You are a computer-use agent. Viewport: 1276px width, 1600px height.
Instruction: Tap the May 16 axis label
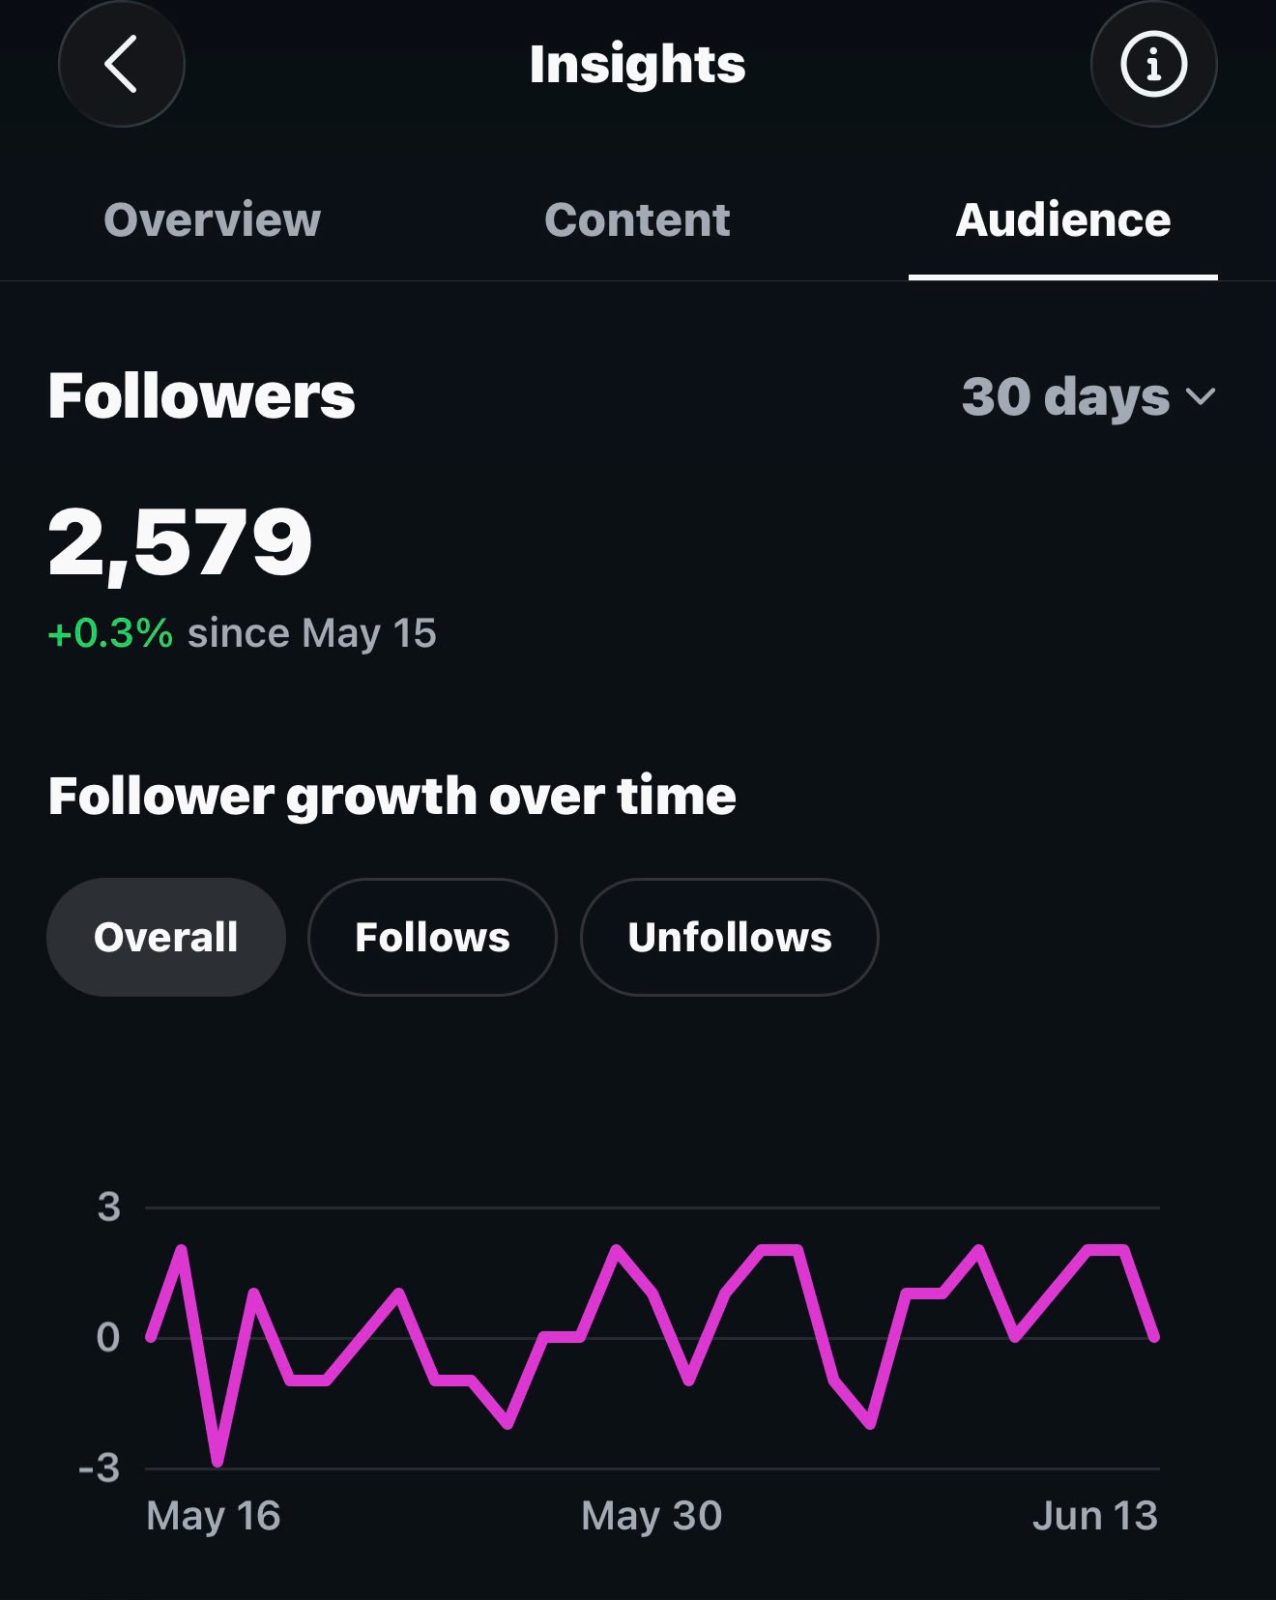(213, 1516)
